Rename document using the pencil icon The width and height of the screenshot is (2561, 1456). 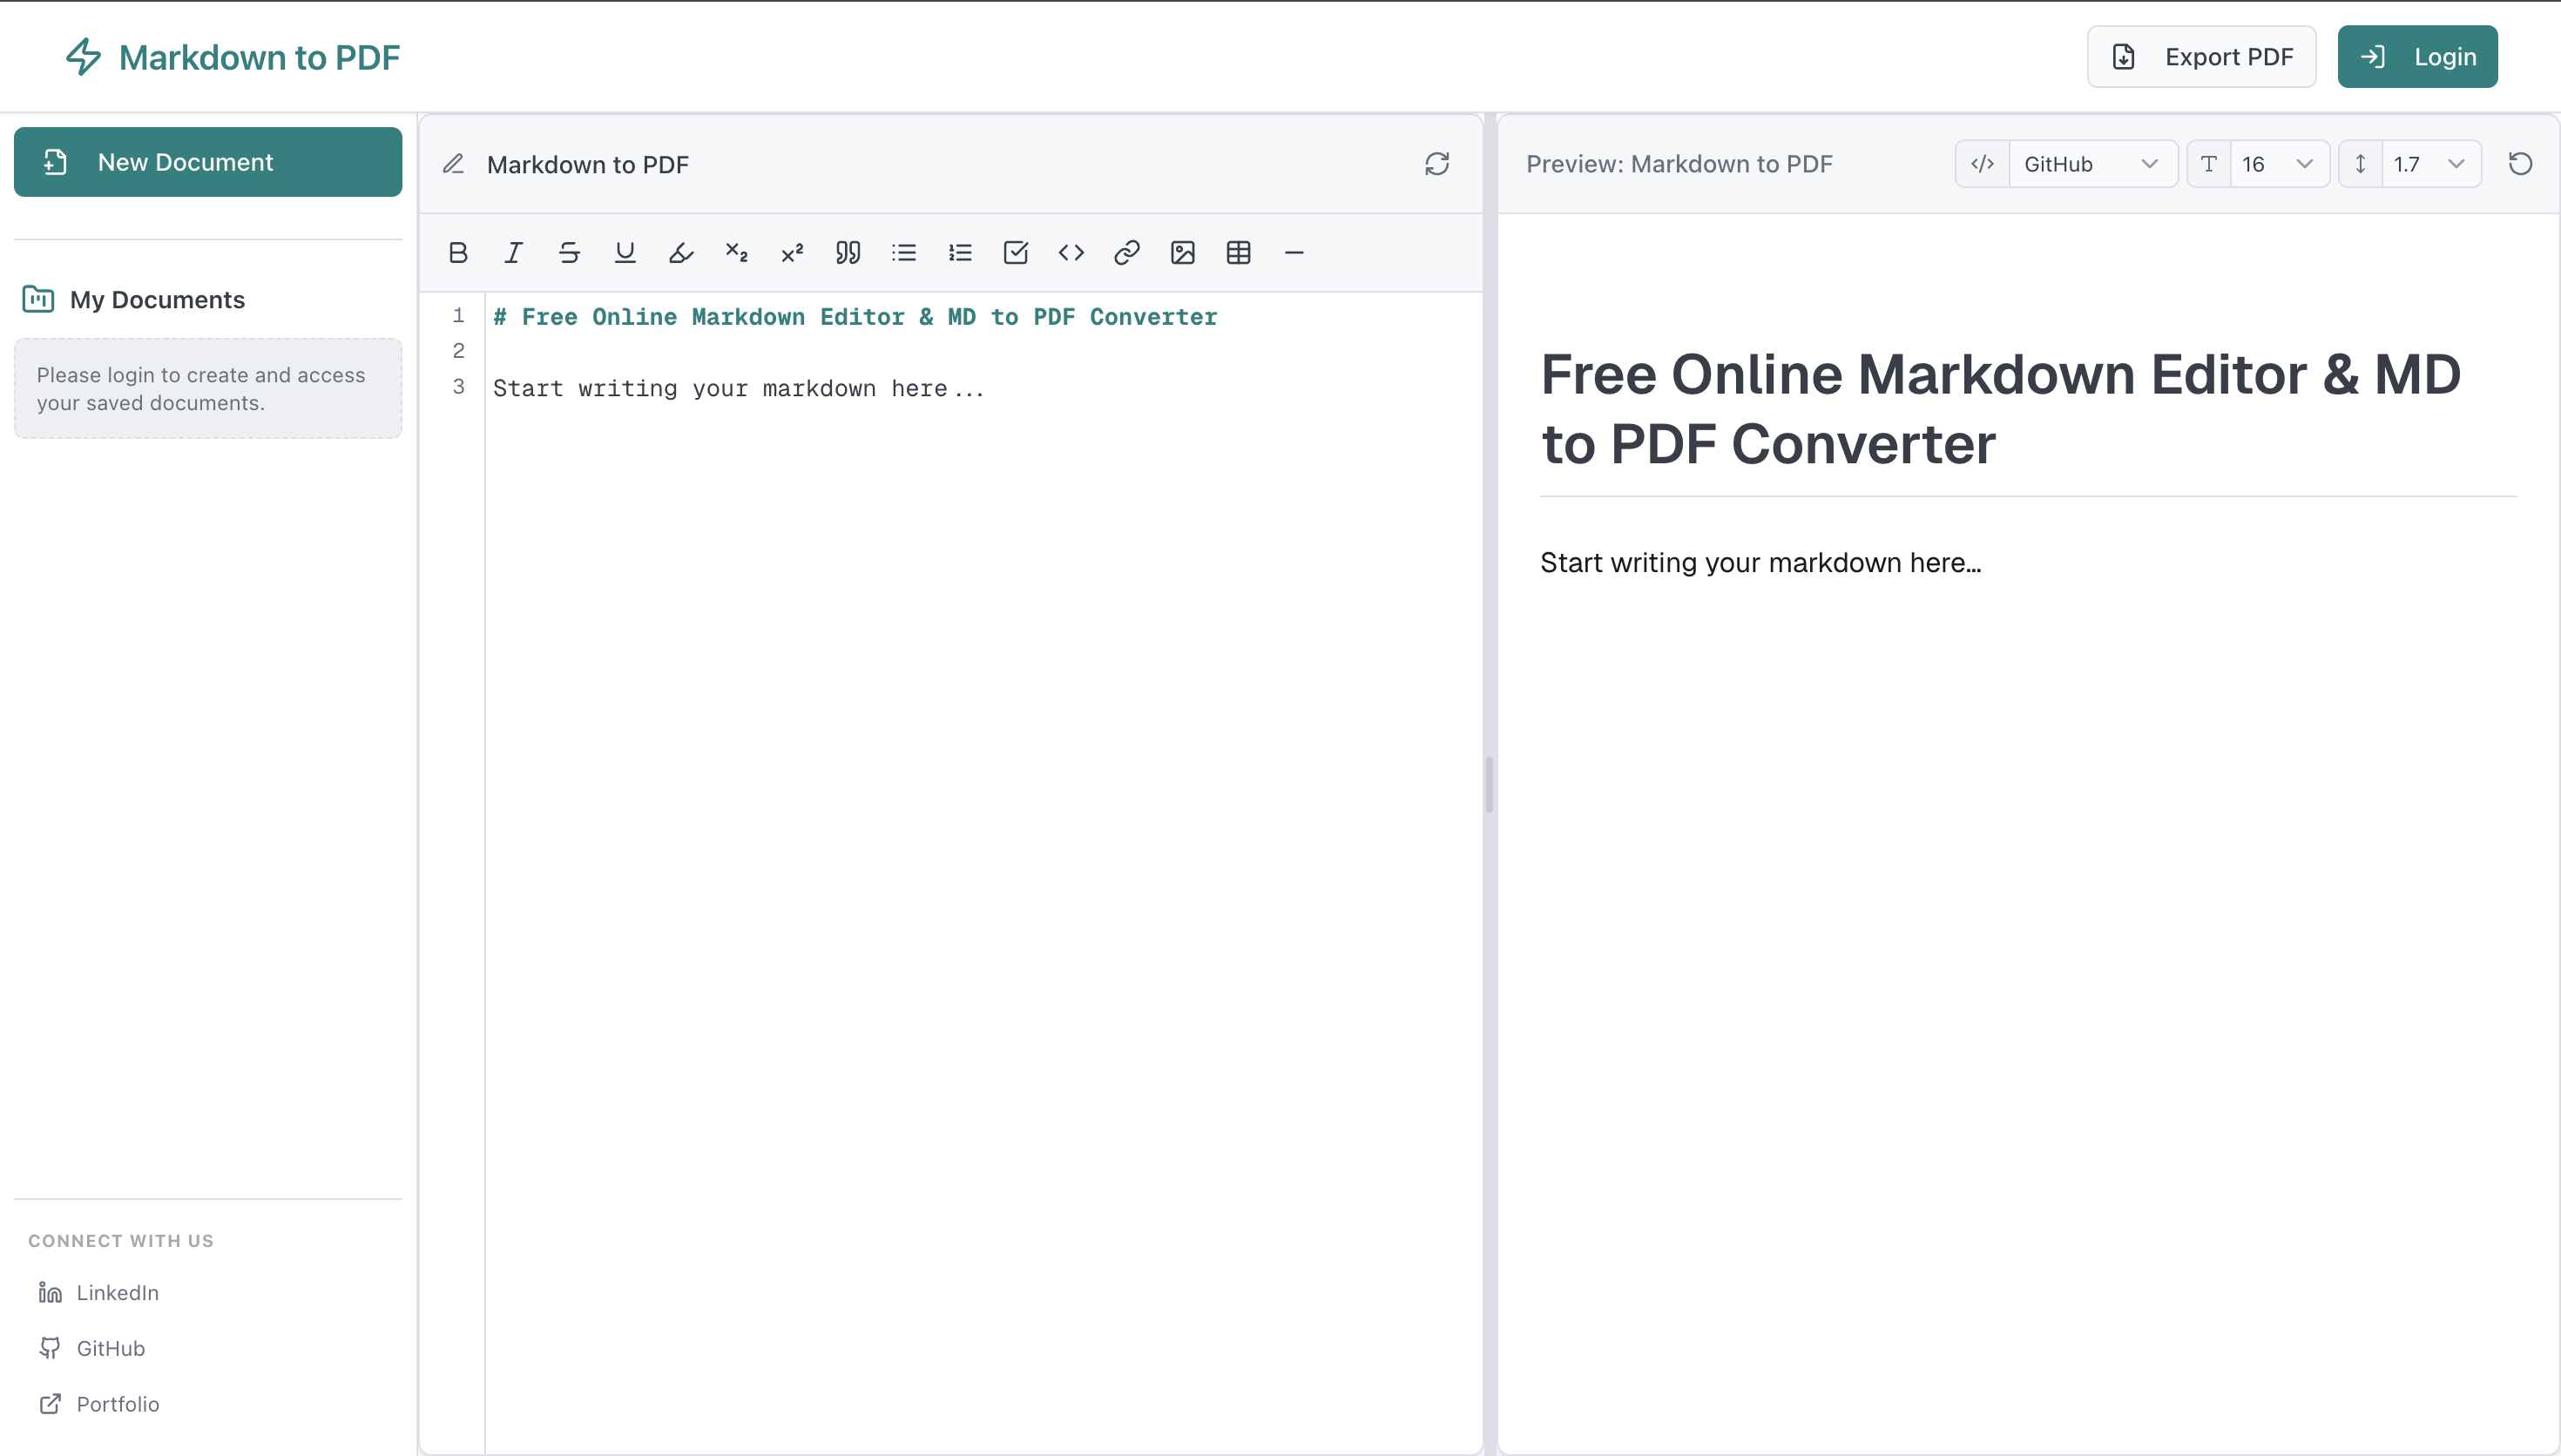[453, 163]
